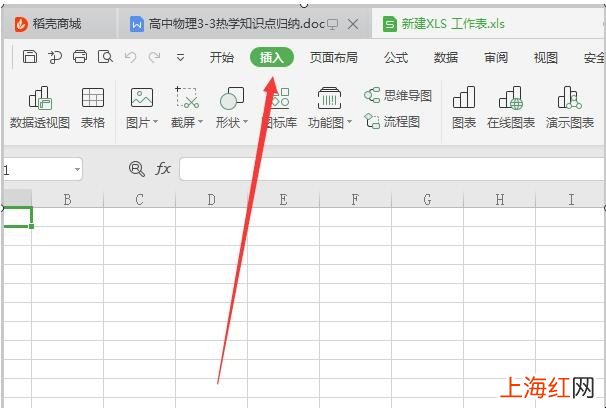This screenshot has height=408, width=606.
Task: Select column C header
Action: tap(139, 199)
